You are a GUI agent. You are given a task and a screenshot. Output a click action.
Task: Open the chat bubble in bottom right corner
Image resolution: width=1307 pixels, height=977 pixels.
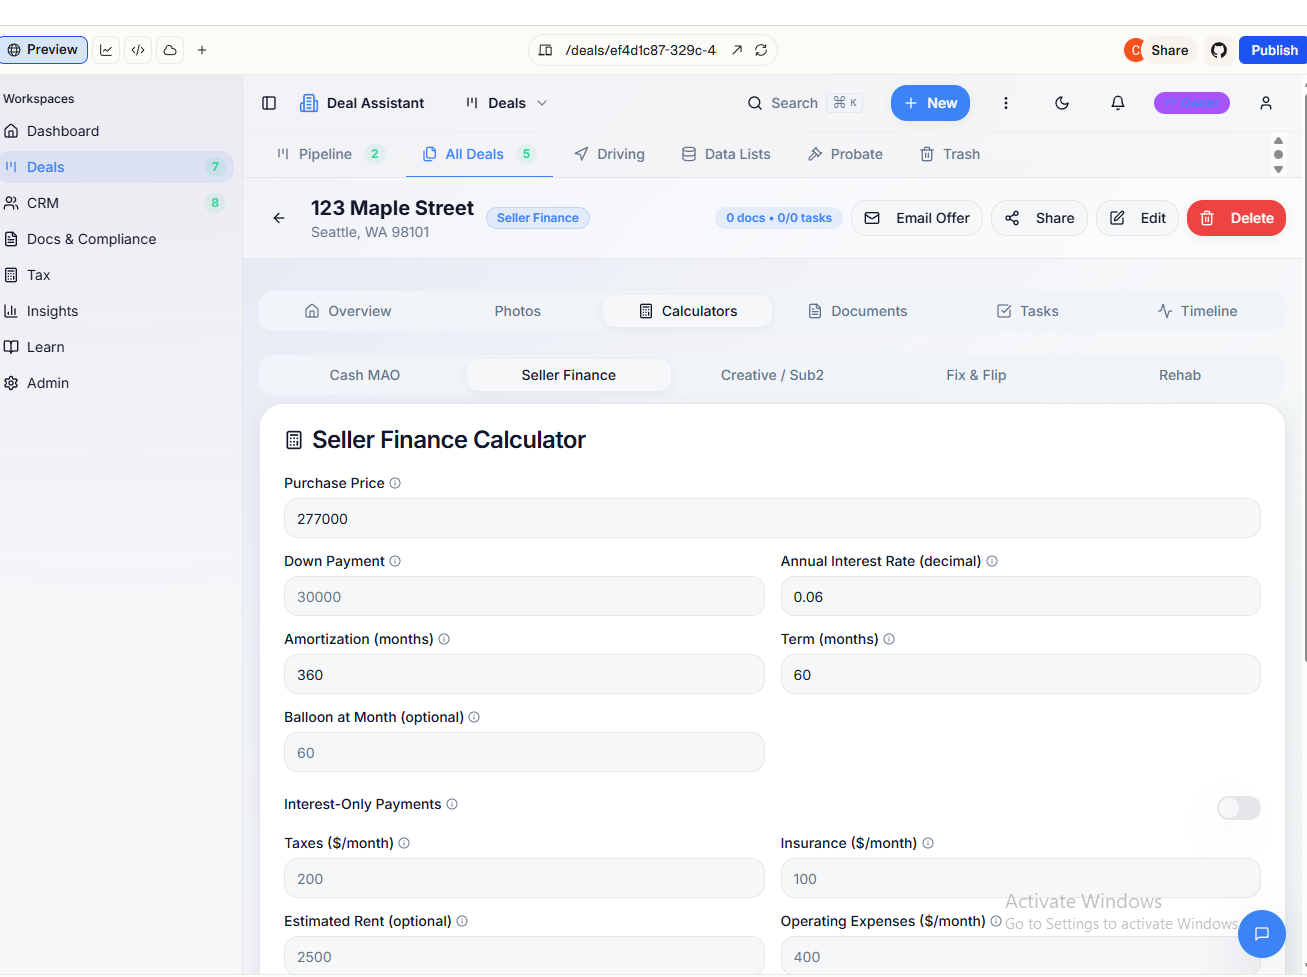[x=1261, y=934]
